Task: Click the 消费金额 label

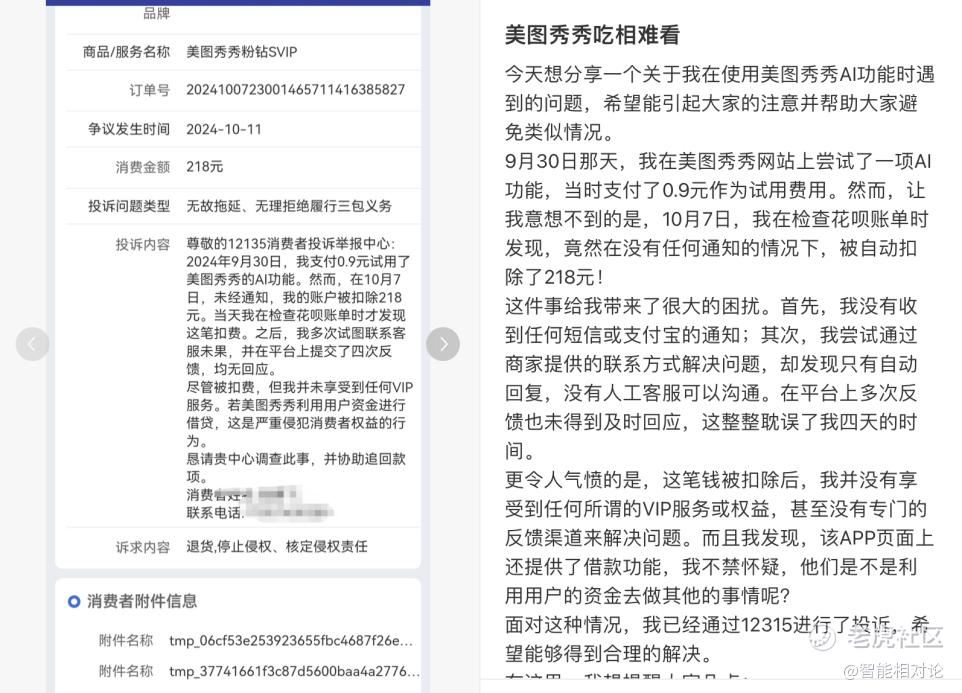Action: tap(143, 167)
